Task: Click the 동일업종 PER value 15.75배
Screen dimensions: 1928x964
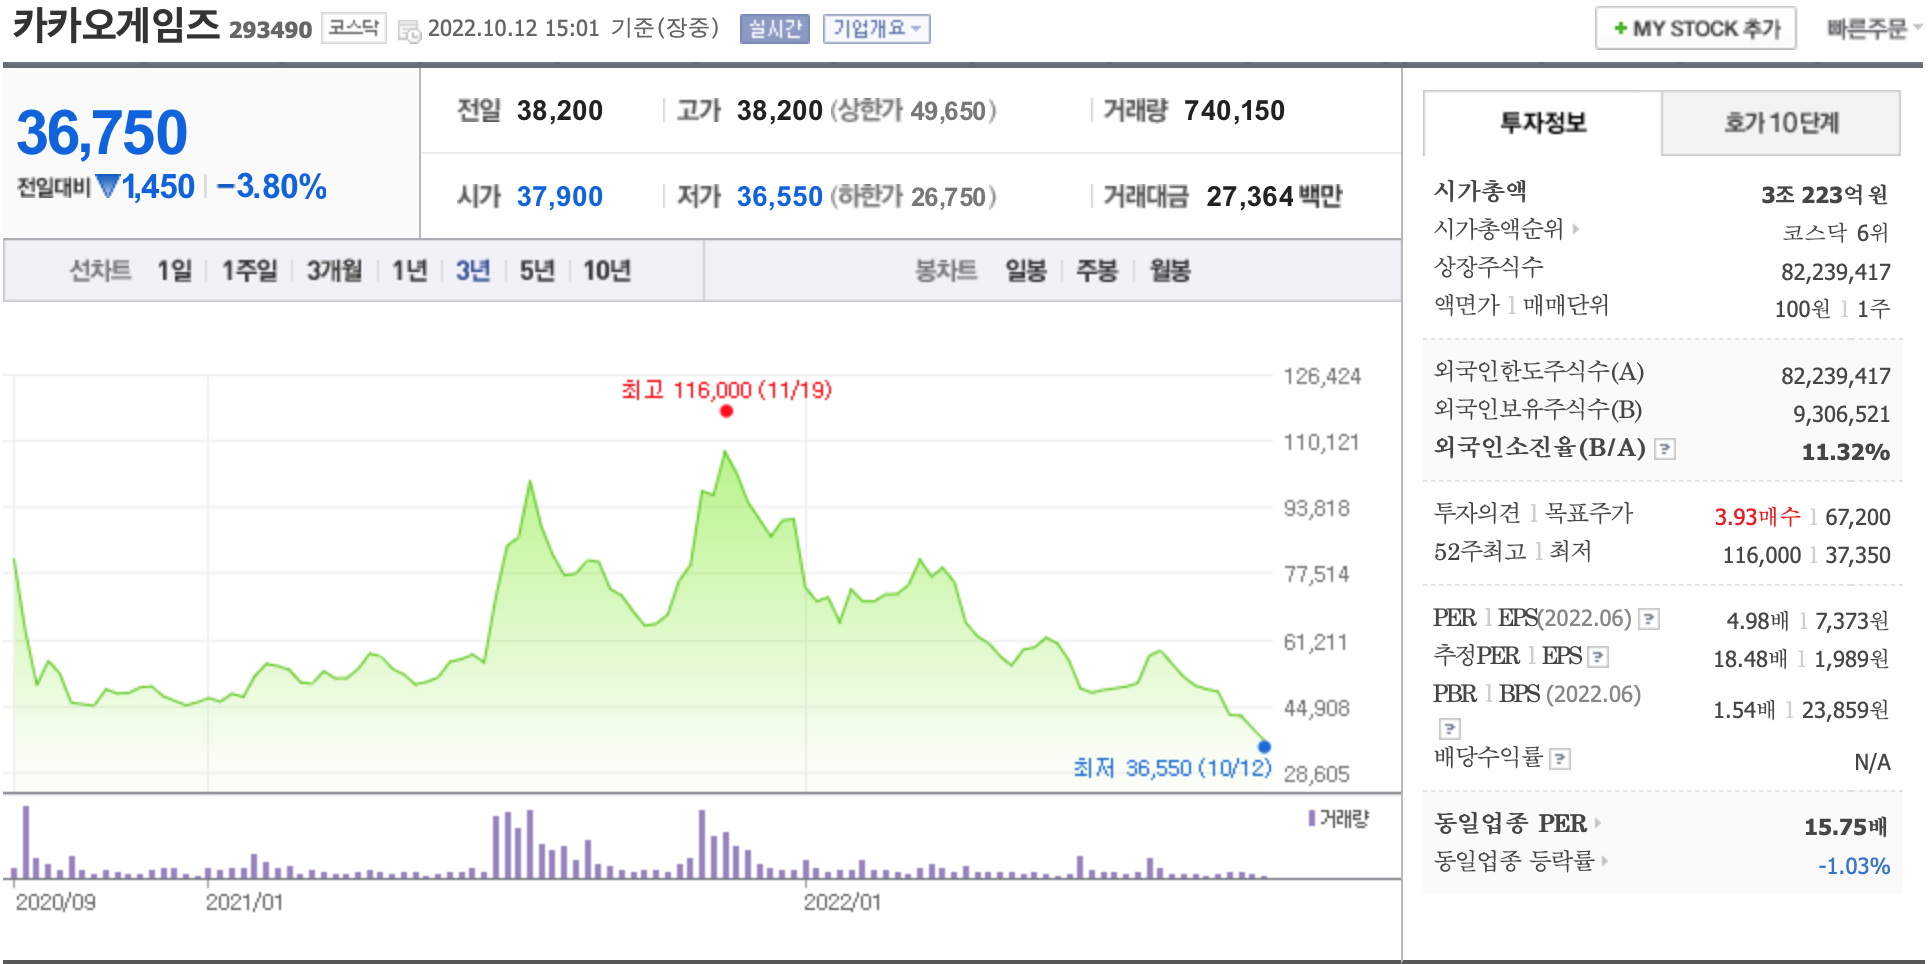Action: click(1846, 827)
